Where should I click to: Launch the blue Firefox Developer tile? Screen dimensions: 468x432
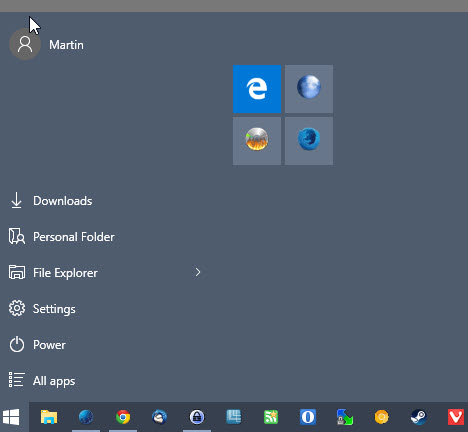coord(309,141)
